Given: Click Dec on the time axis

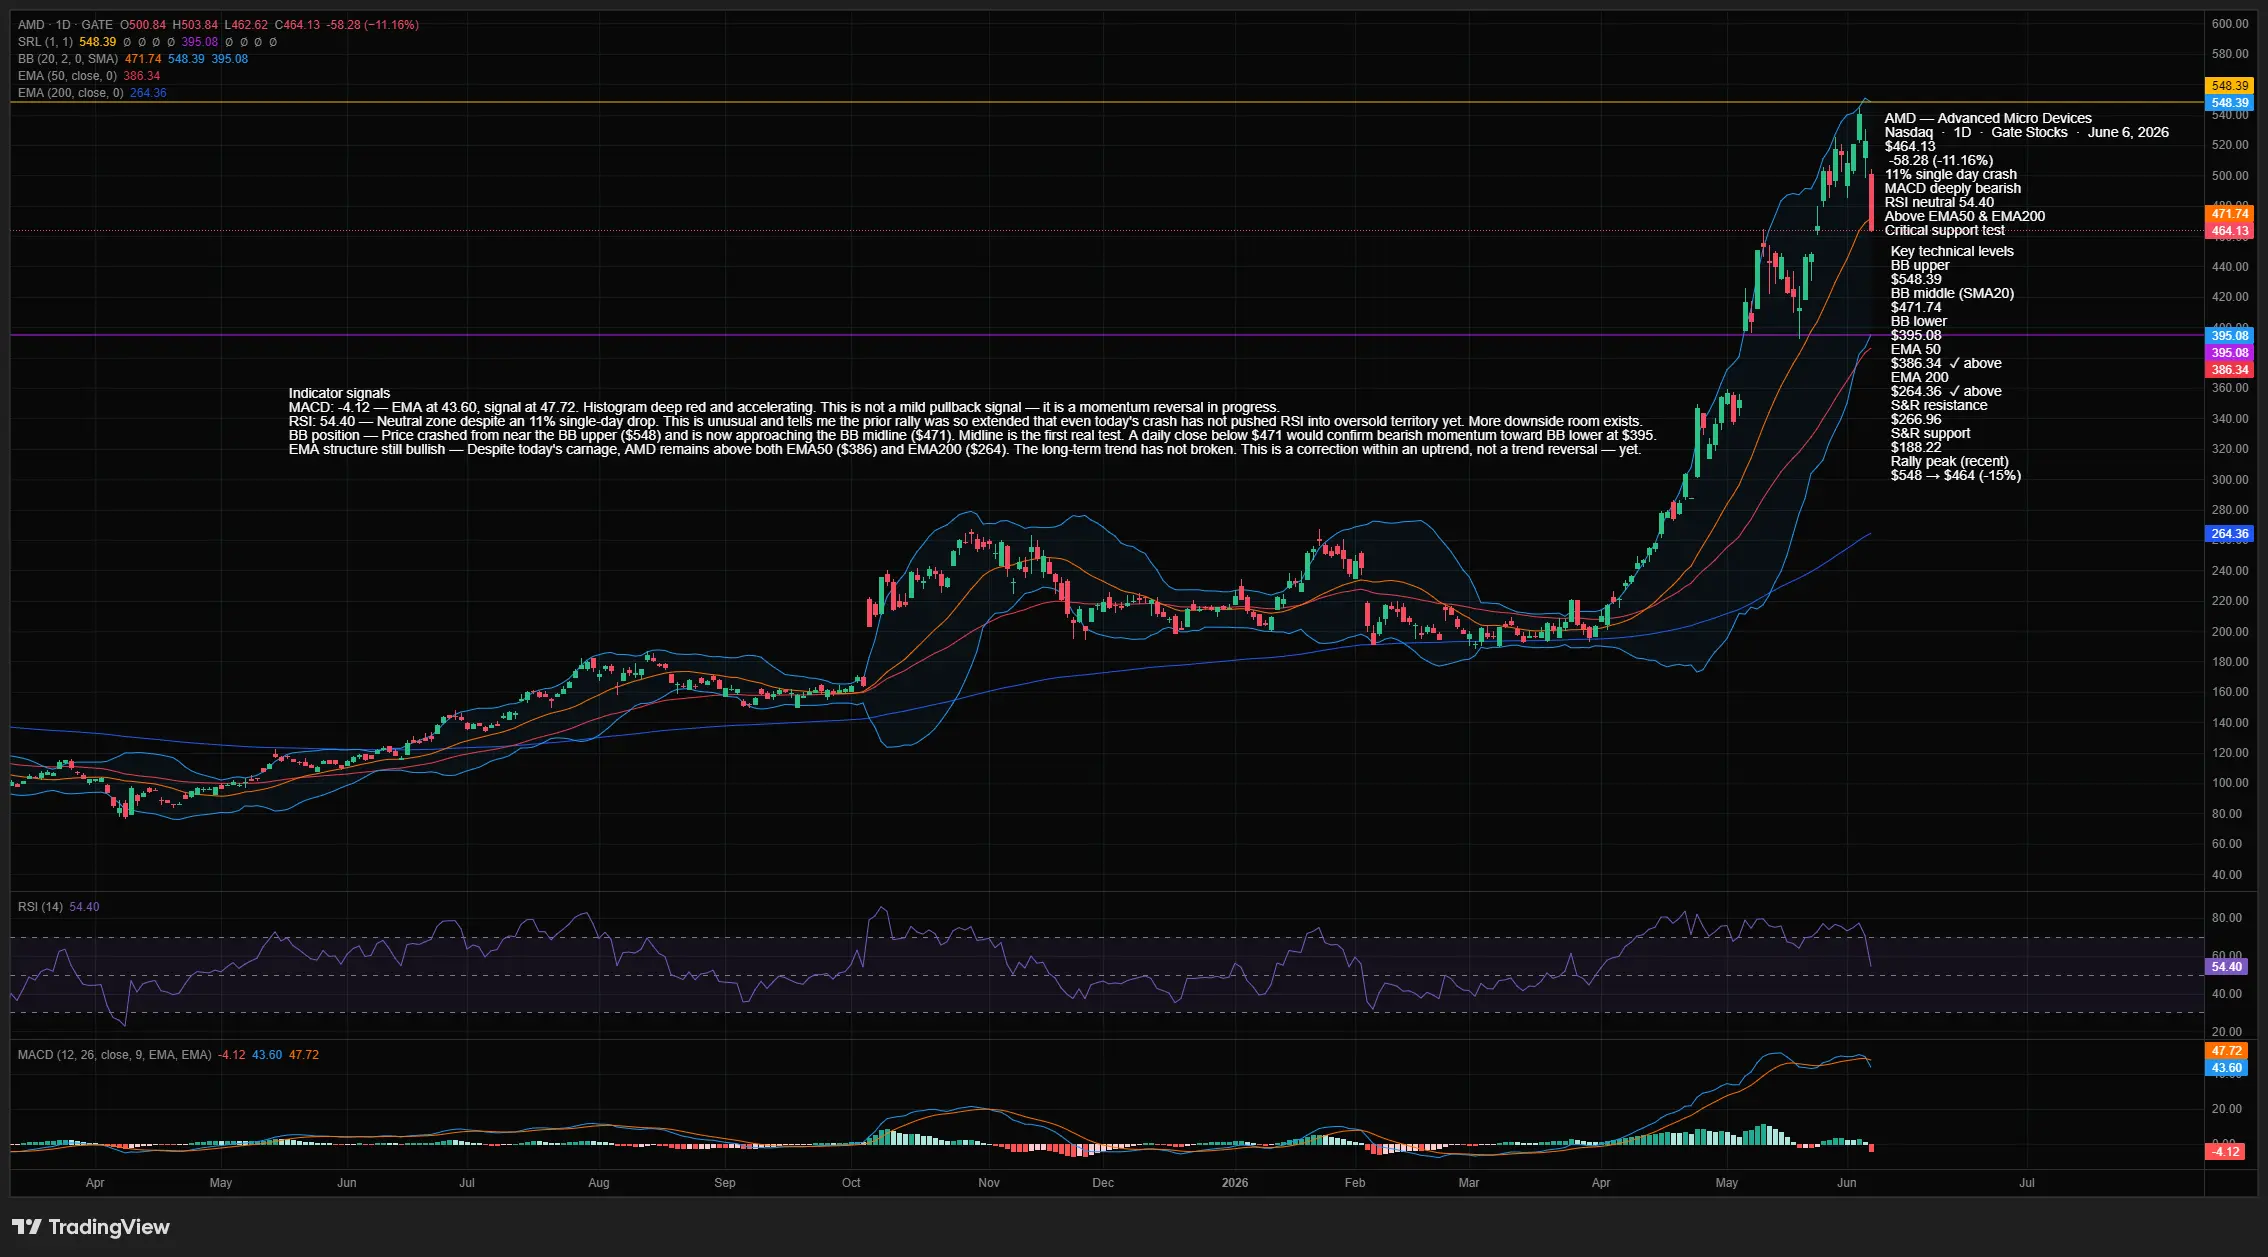Looking at the screenshot, I should point(1103,1183).
